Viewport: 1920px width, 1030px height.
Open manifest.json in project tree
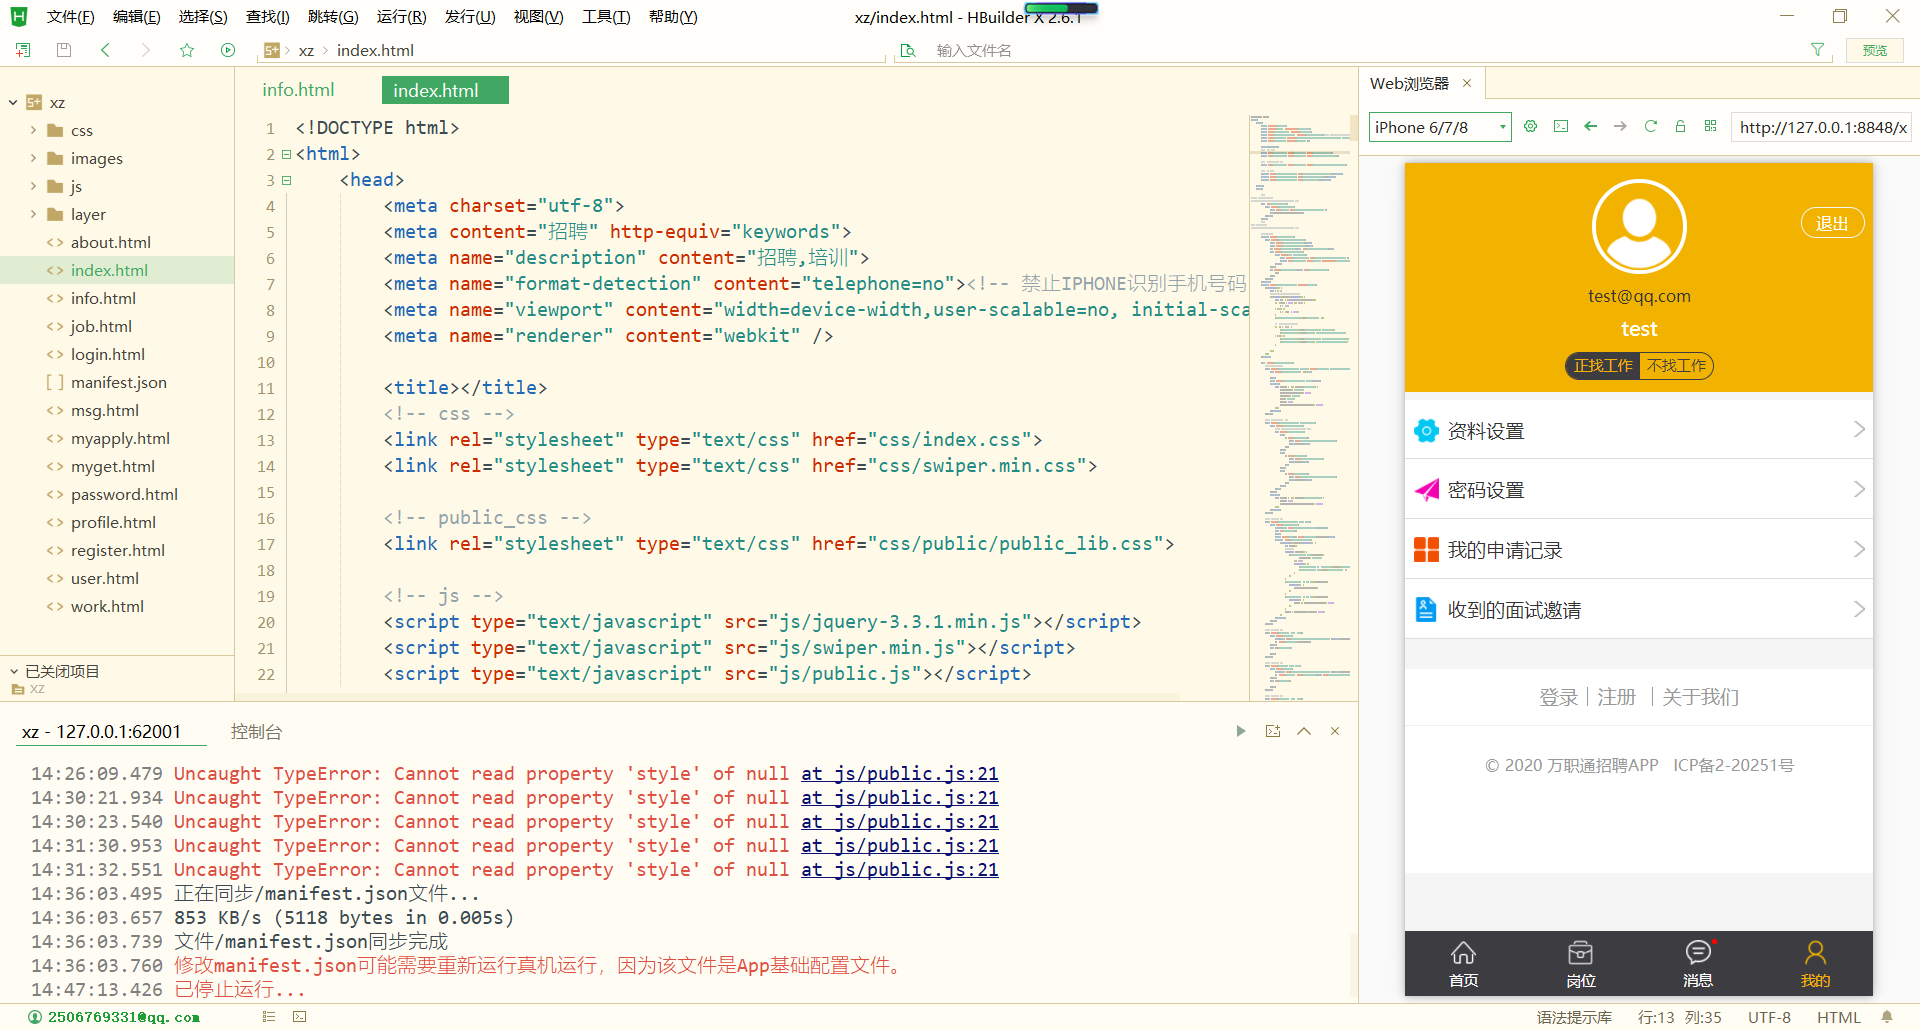119,382
